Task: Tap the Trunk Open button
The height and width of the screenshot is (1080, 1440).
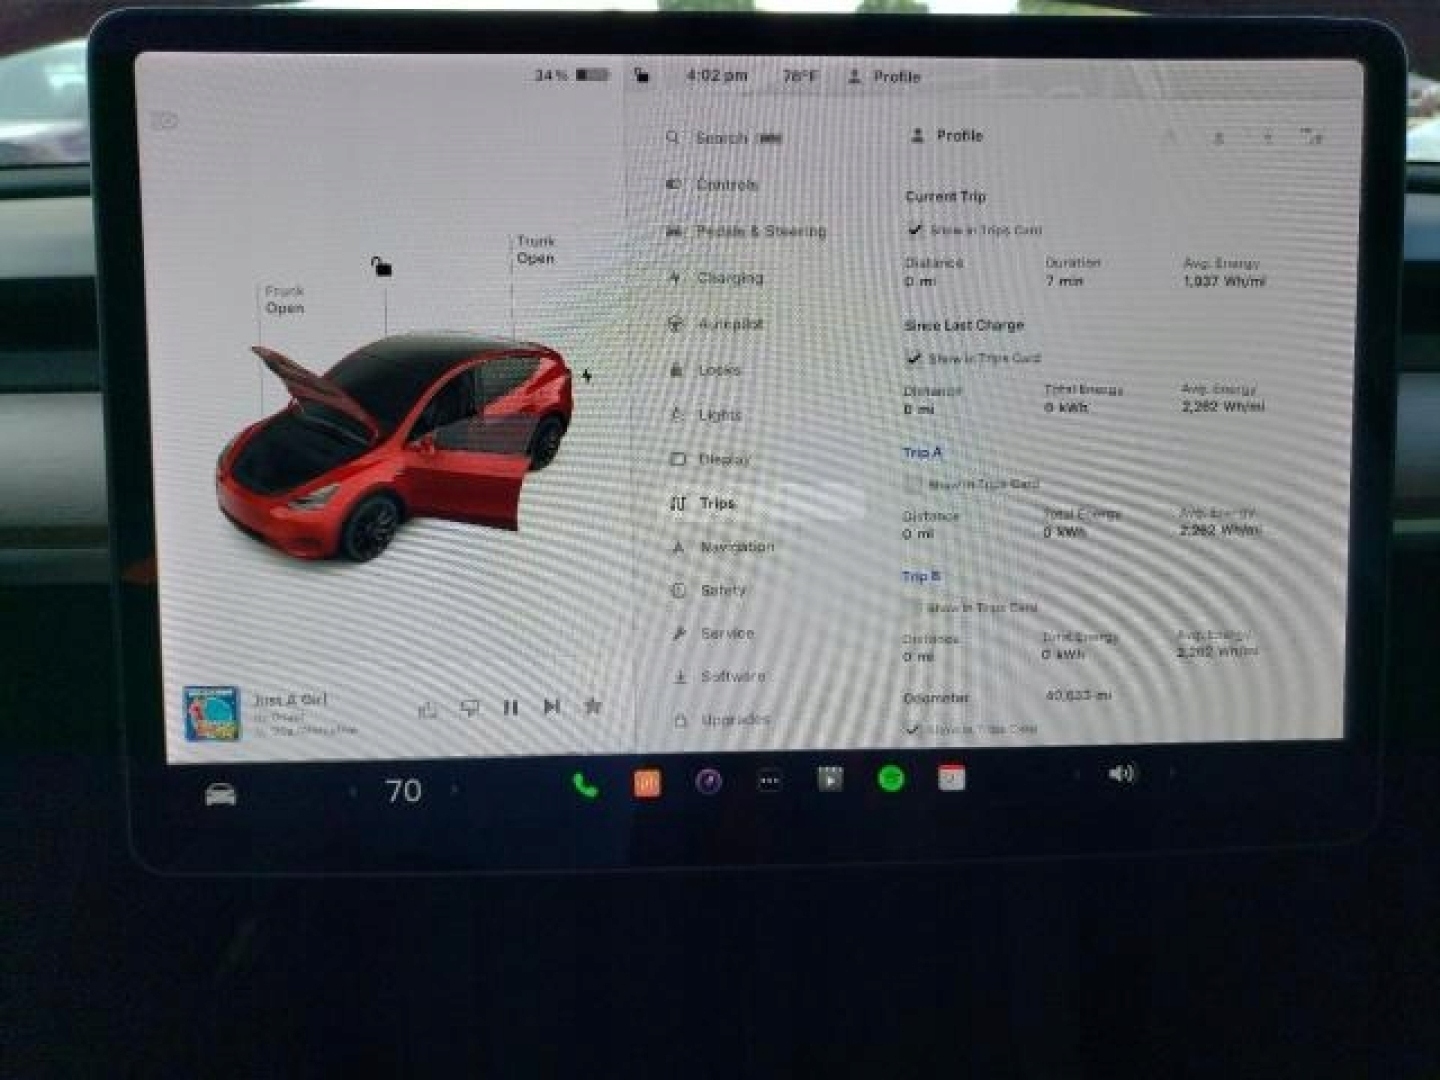Action: (x=536, y=249)
